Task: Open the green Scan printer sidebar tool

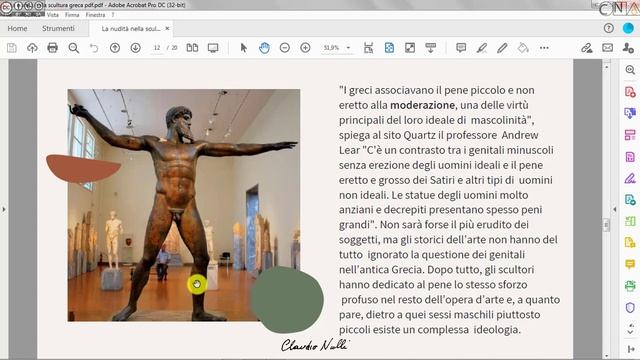Action: [x=630, y=286]
